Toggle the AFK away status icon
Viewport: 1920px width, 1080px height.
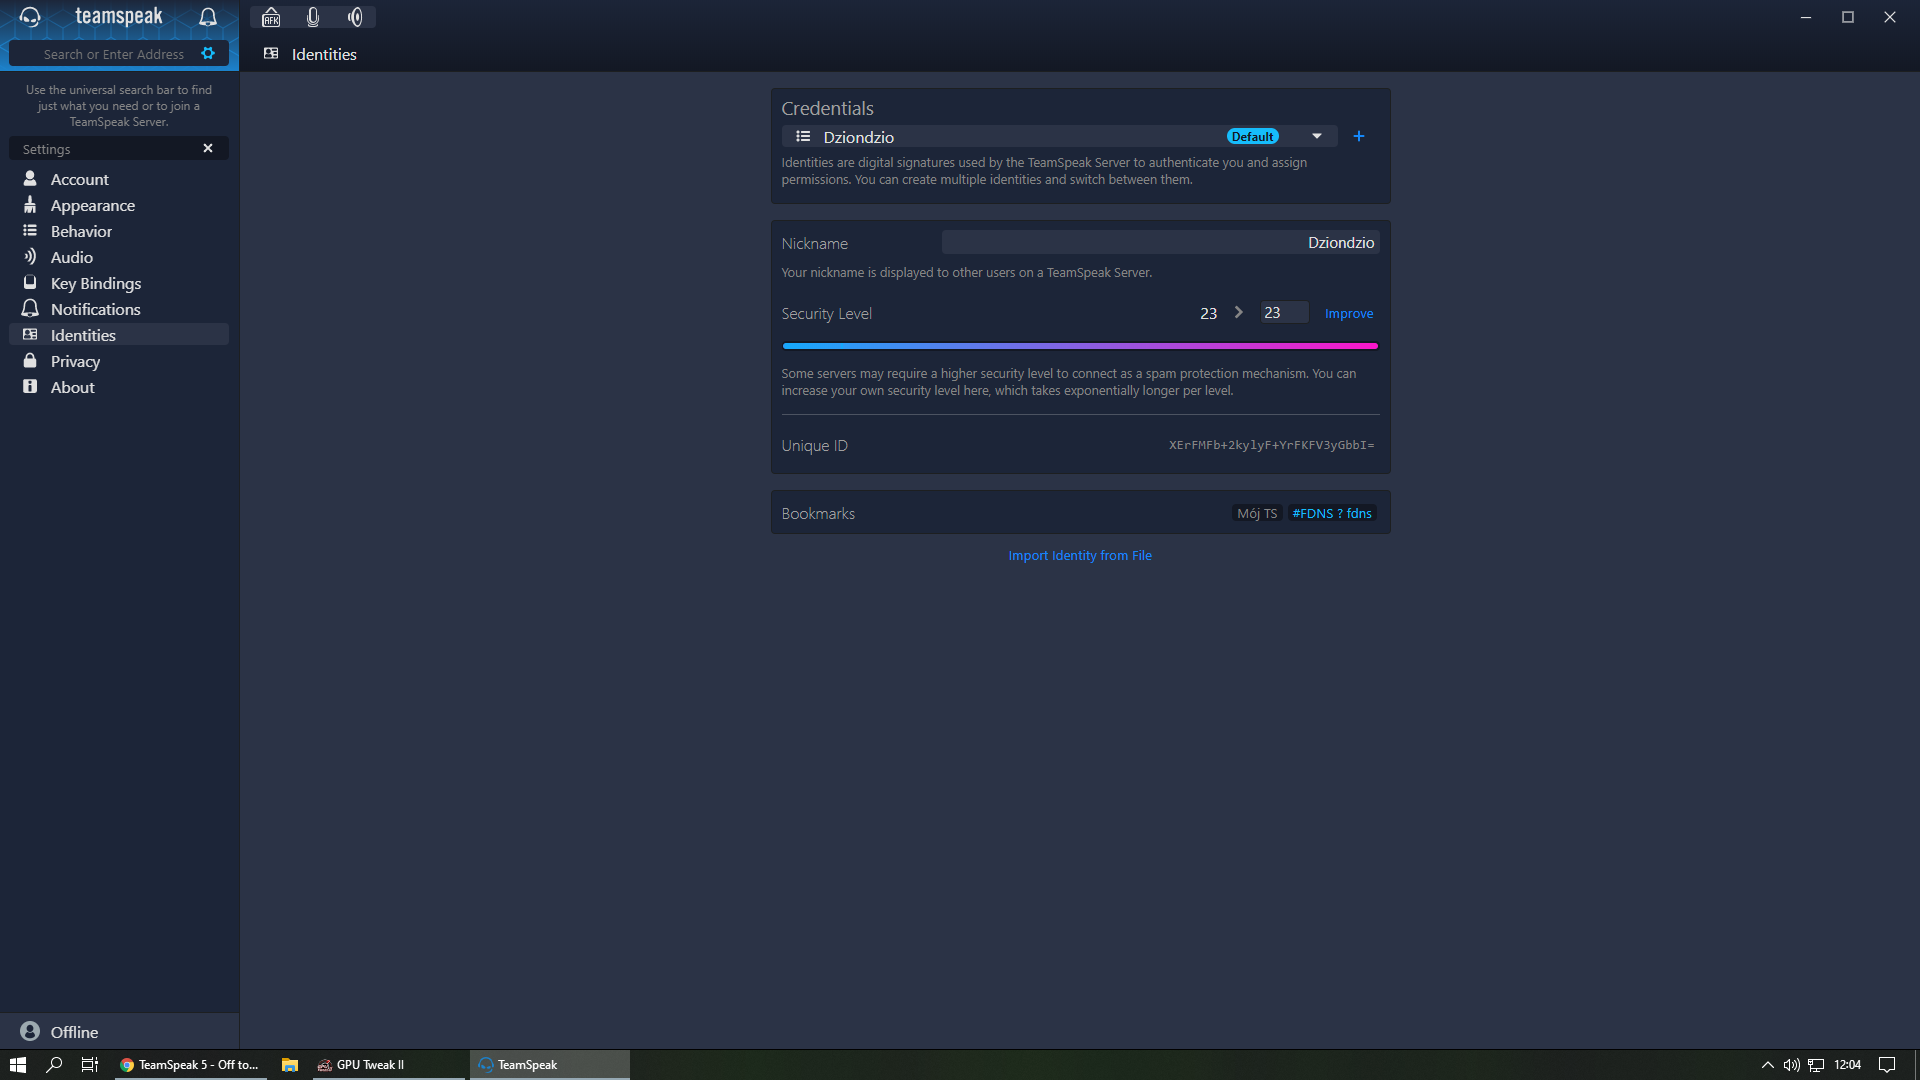point(271,17)
